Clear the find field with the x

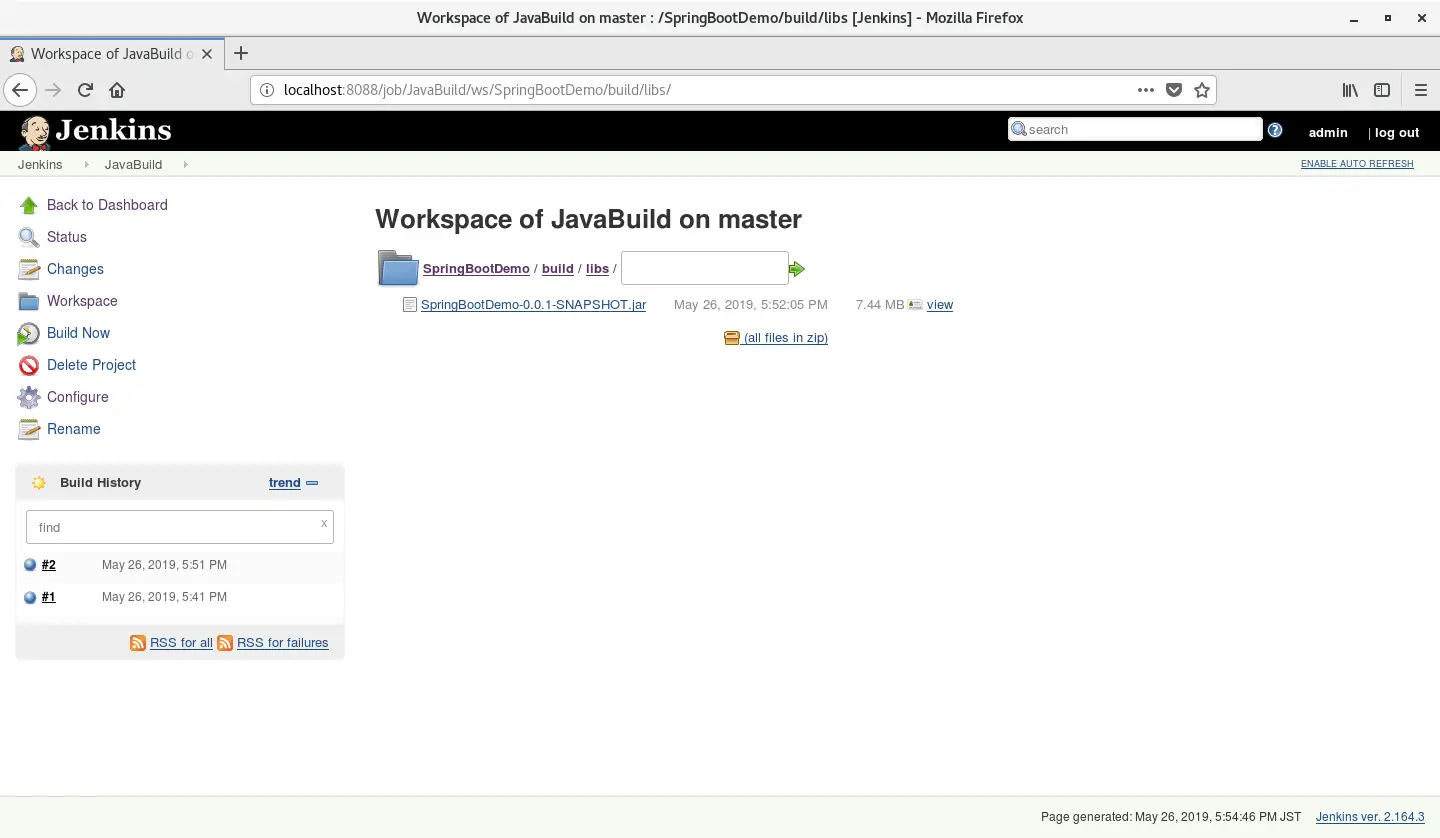(324, 523)
